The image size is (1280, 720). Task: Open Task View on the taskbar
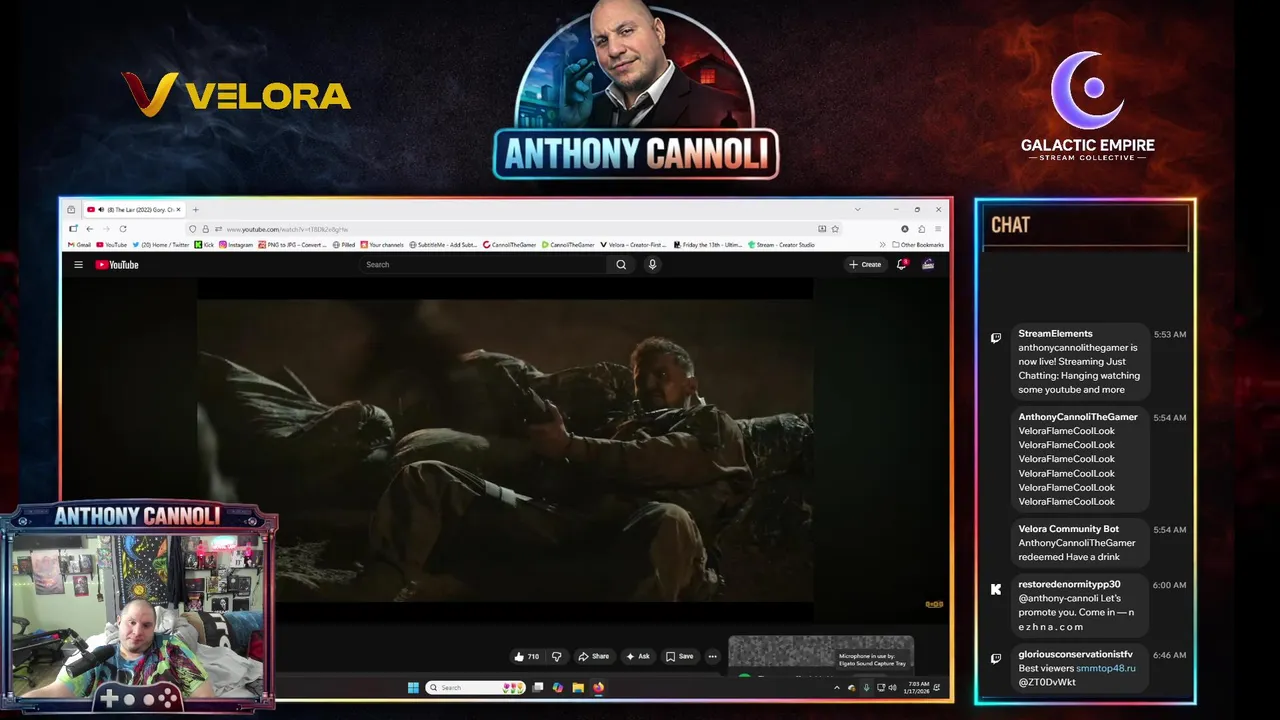point(538,688)
